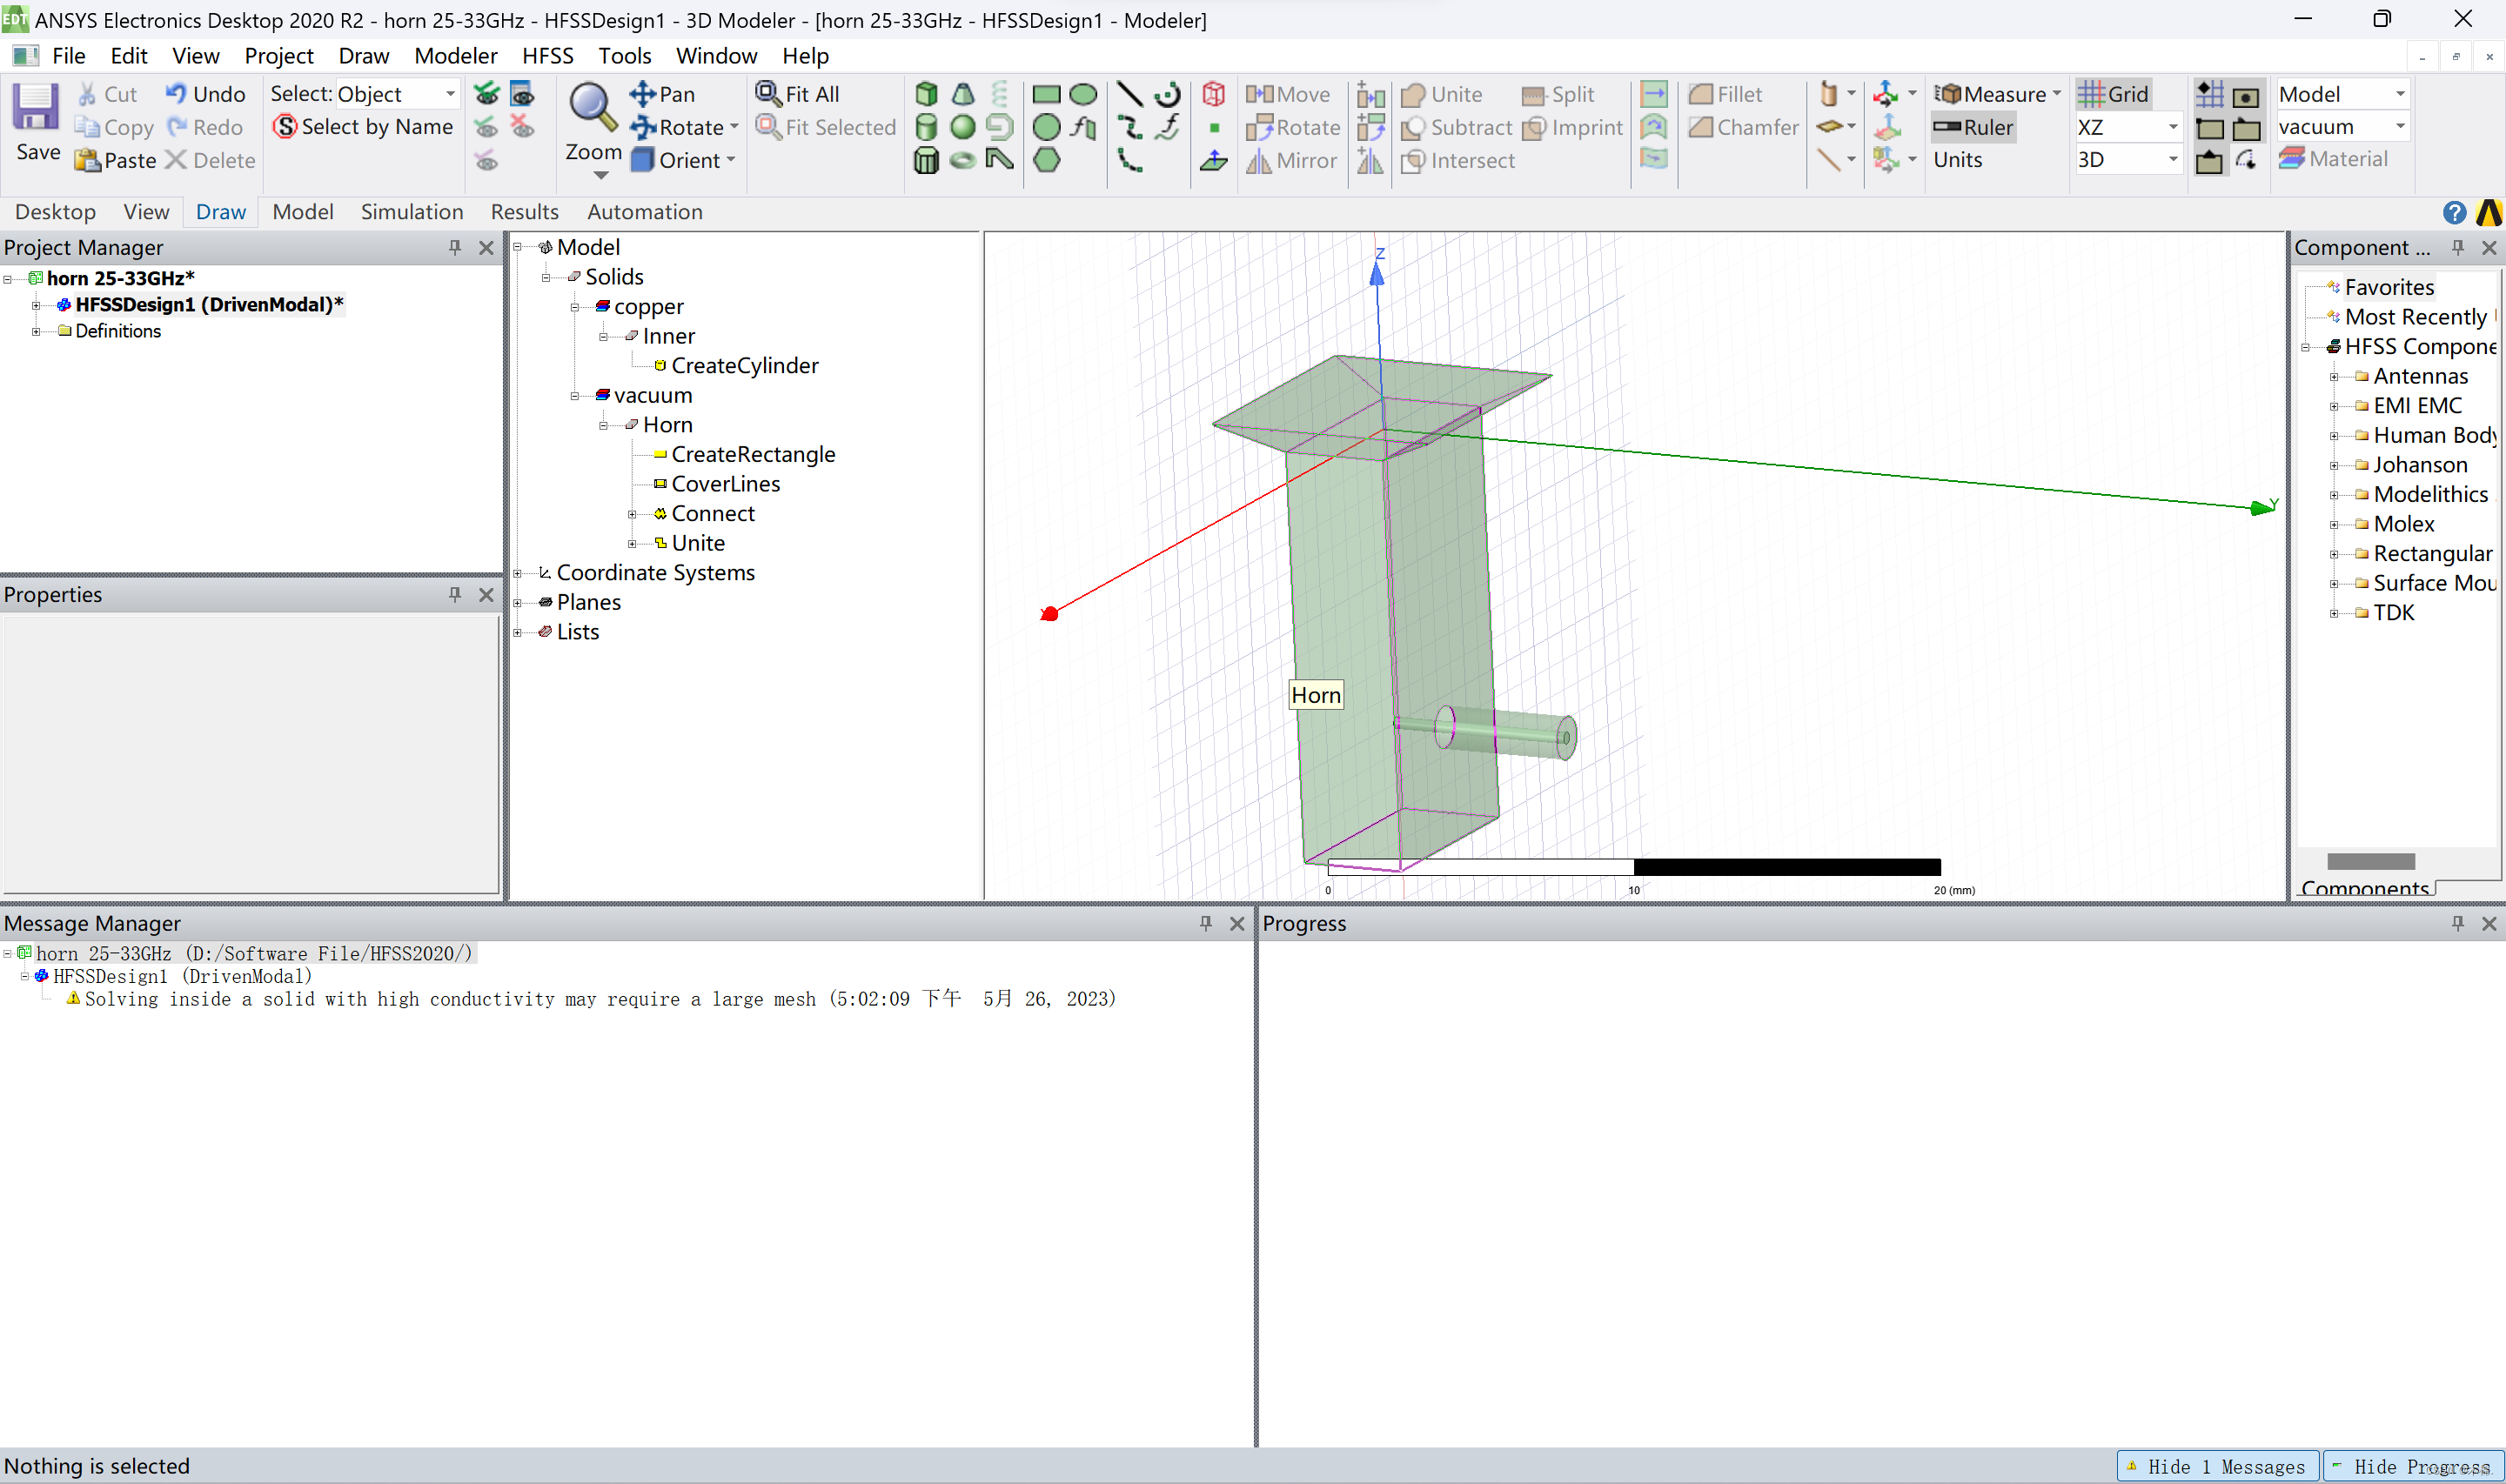Open the blue Help question mark icon
Viewport: 2506px width, 1484px height.
2454,212
